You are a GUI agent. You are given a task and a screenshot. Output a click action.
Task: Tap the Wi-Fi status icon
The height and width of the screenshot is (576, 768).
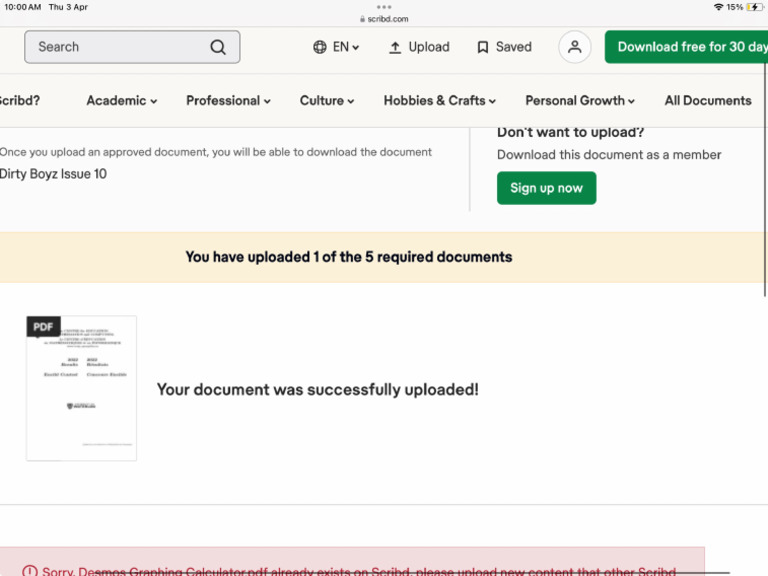719,7
